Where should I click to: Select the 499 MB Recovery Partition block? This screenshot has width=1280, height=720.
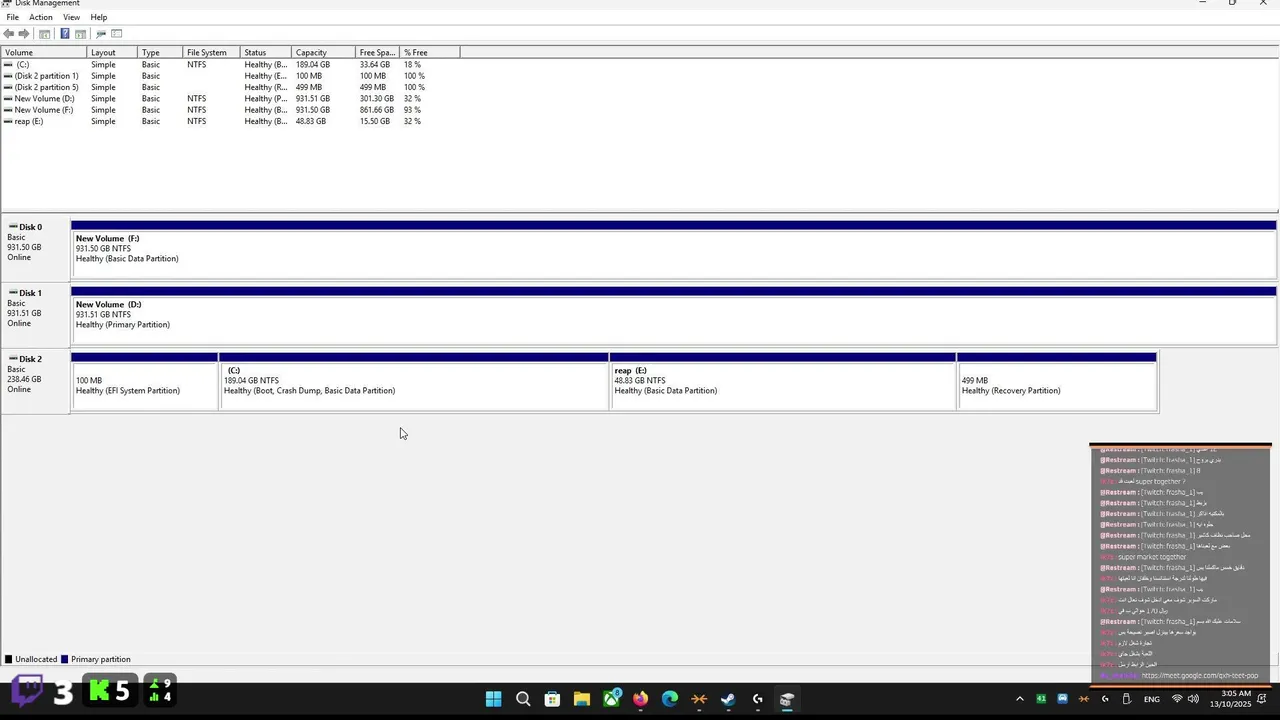1057,382
